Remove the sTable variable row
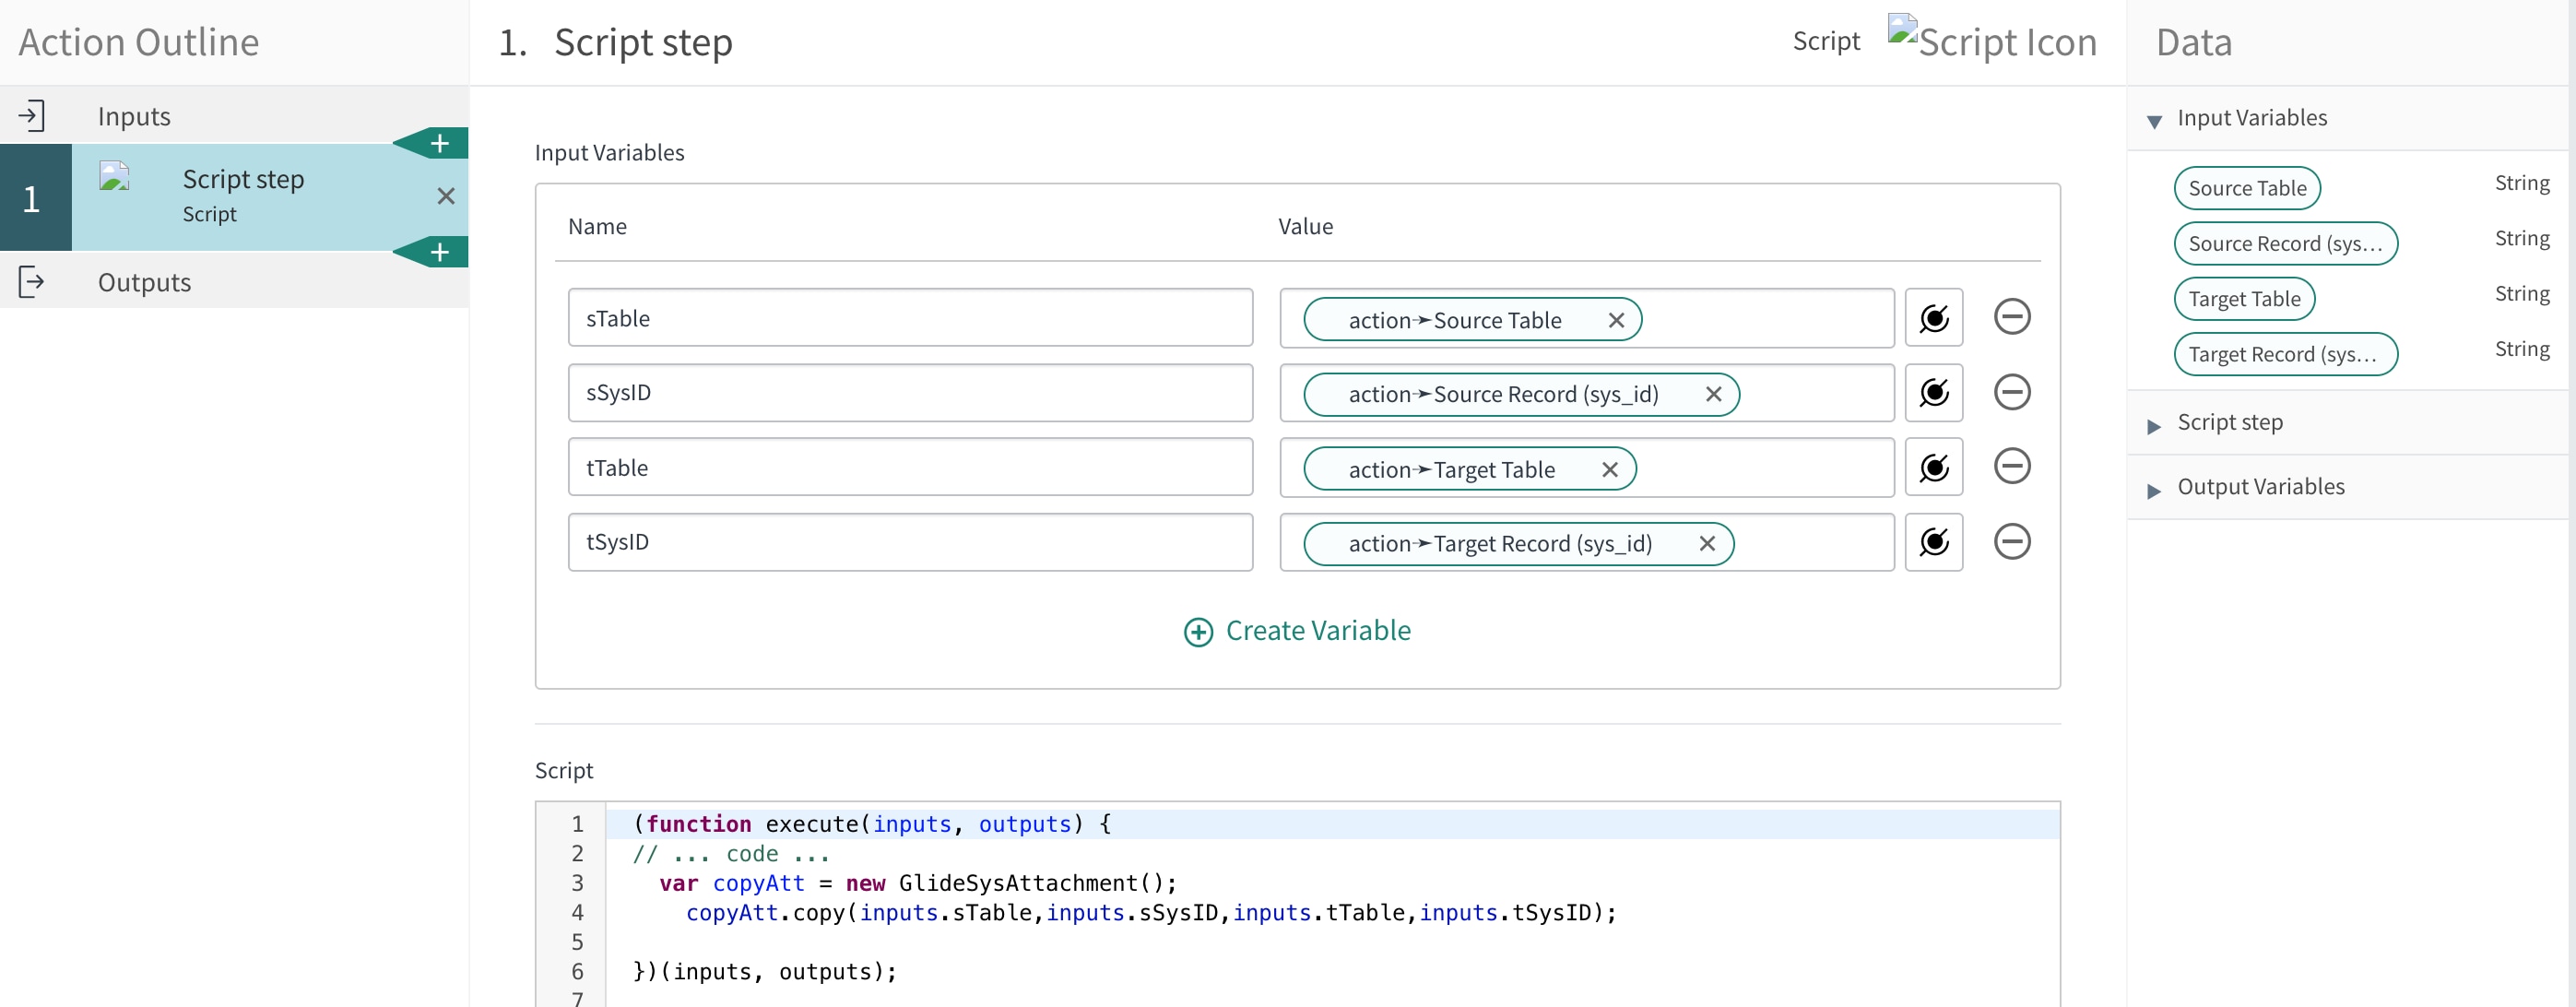The image size is (2576, 1007). tap(2011, 317)
